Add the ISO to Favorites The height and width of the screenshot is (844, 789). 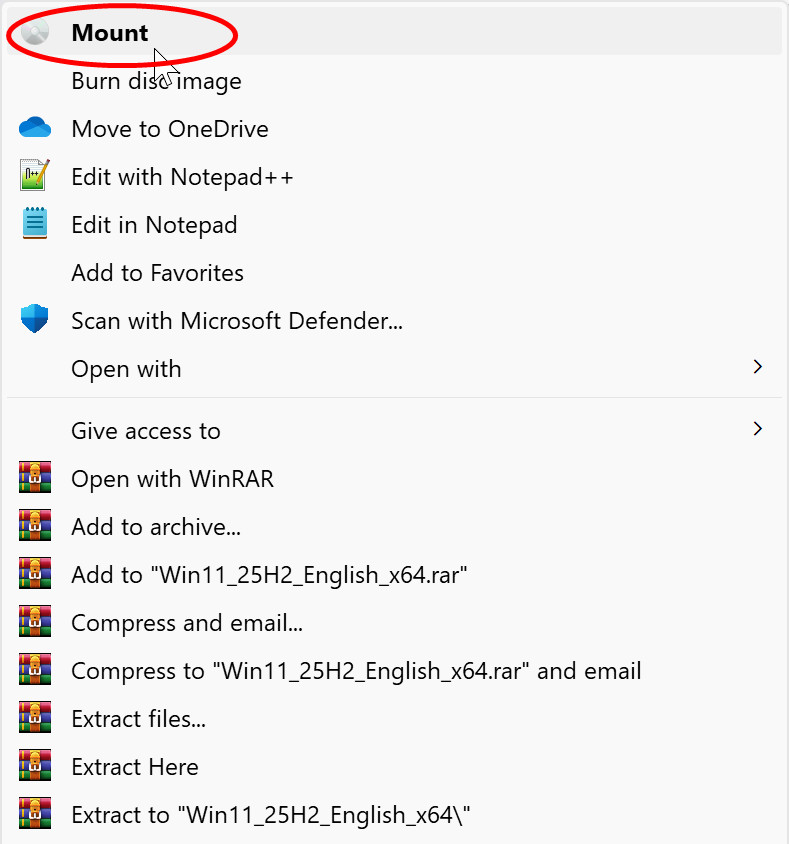coord(157,272)
